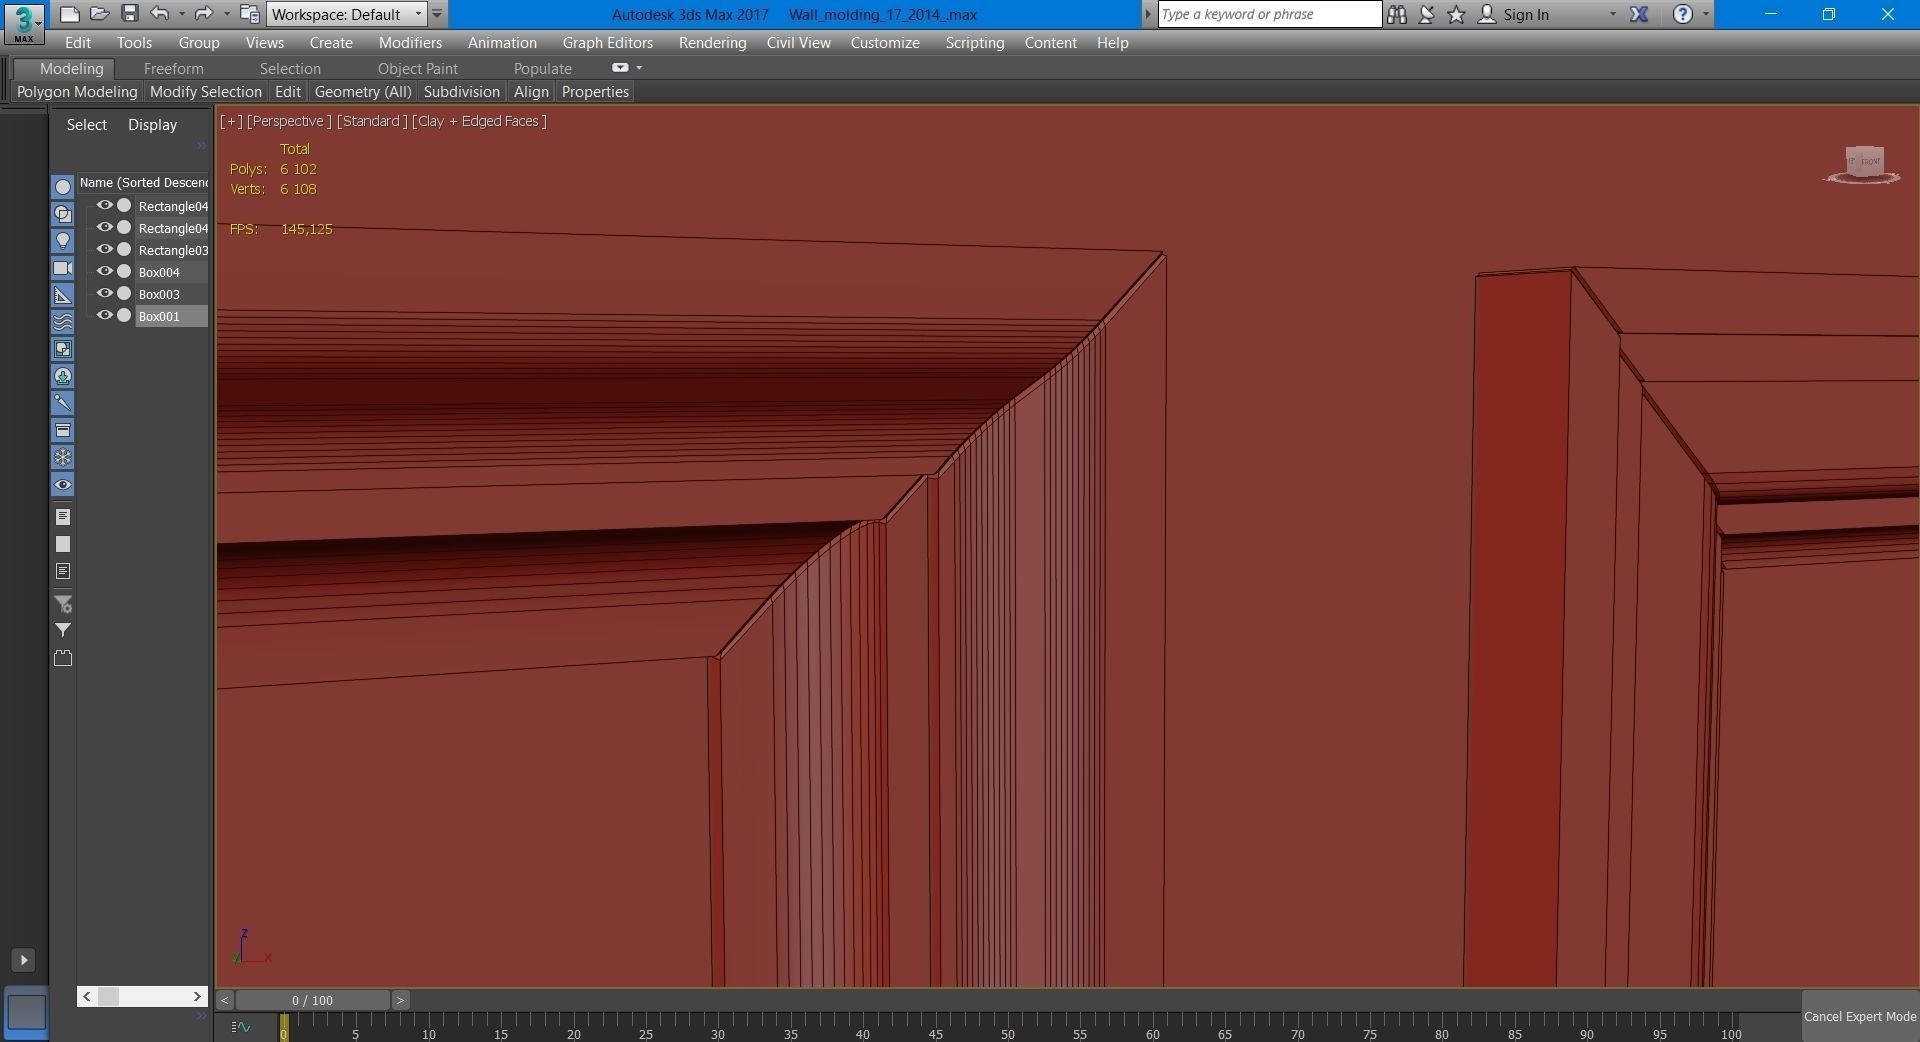
Task: Click the Autodesk Exchange X icon
Action: point(1639,14)
